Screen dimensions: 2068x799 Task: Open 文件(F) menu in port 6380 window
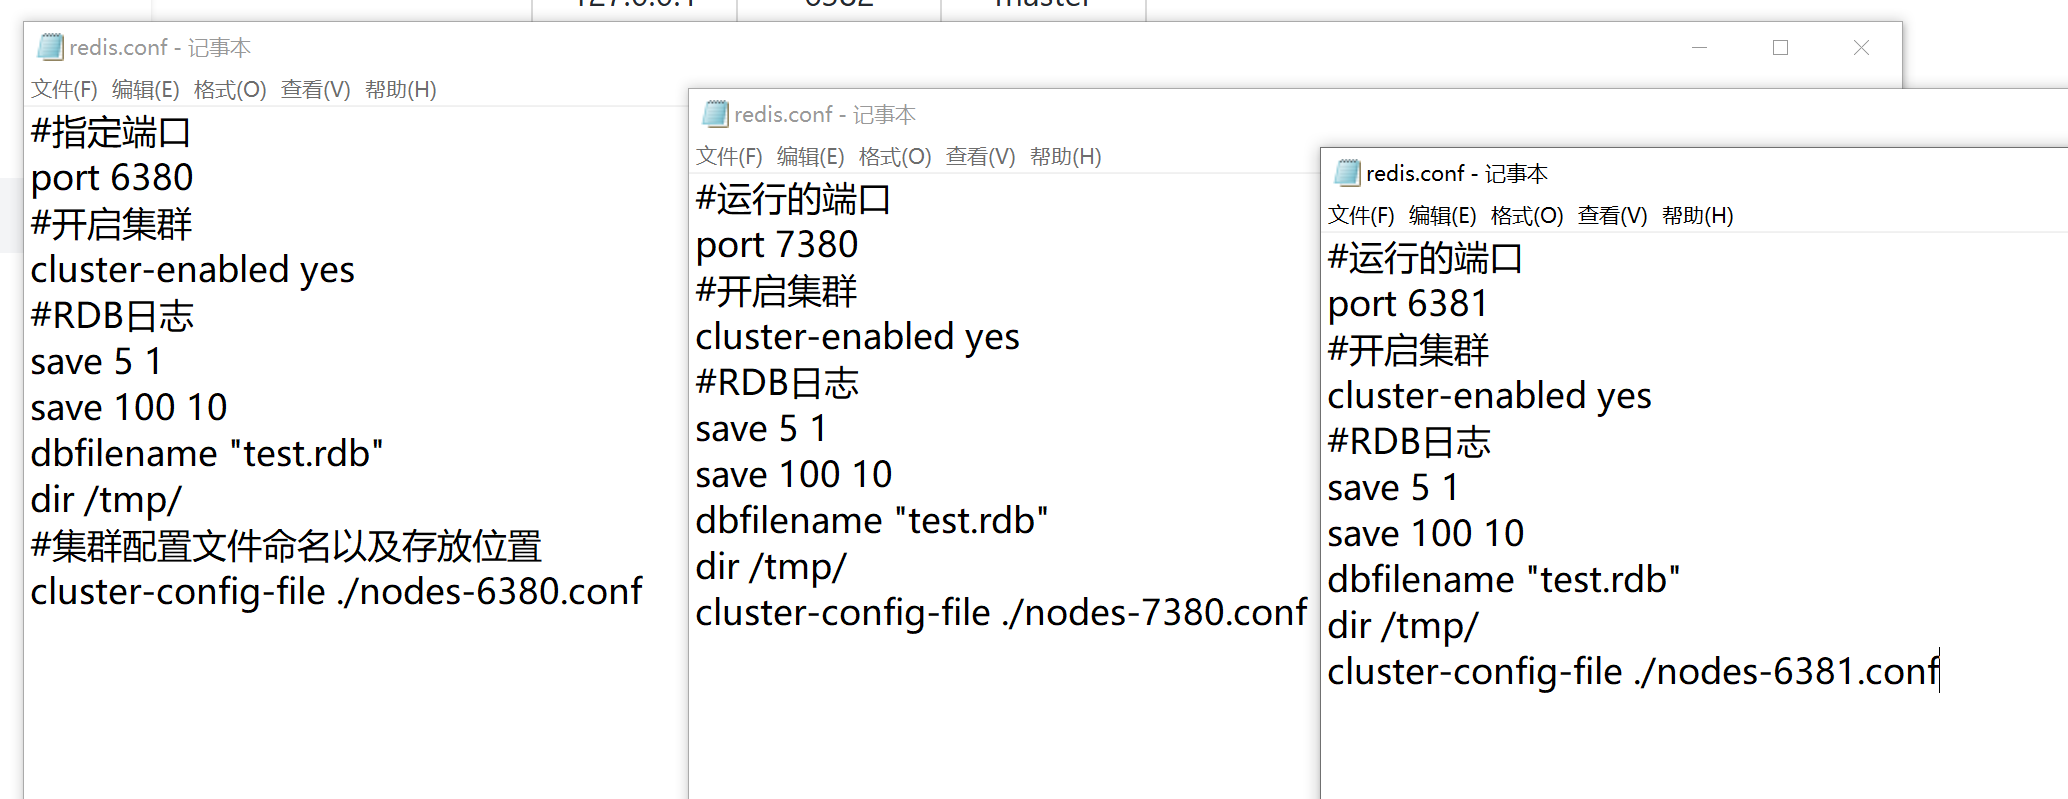click(x=64, y=90)
